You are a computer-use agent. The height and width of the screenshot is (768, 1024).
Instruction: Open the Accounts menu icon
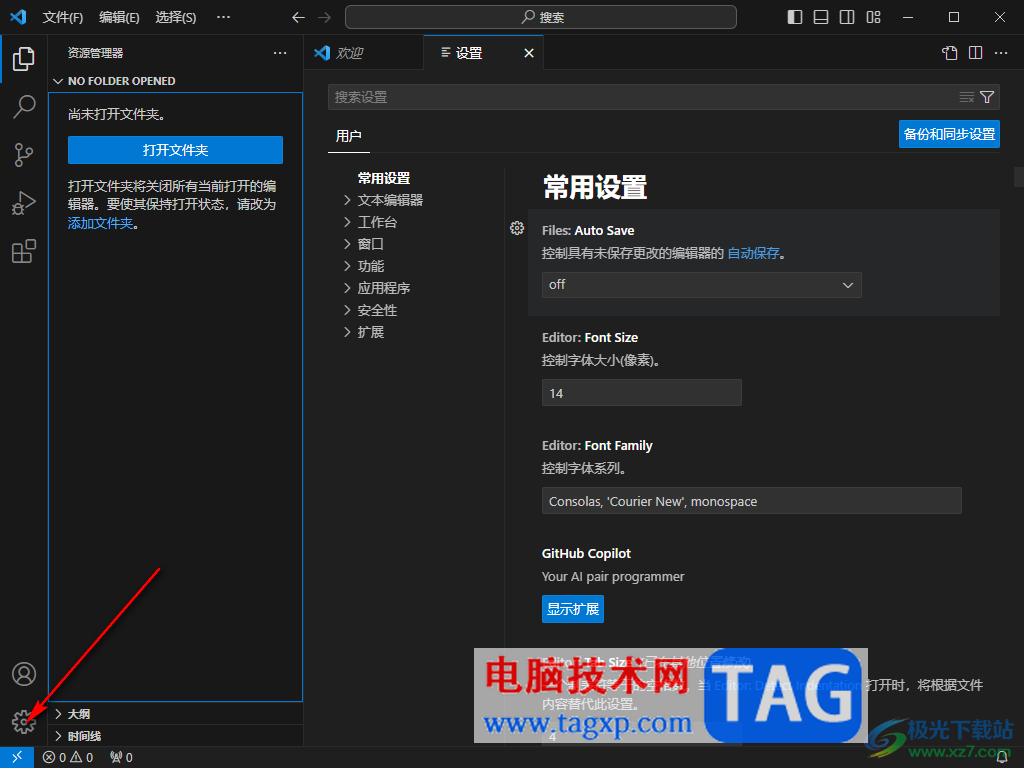click(24, 674)
